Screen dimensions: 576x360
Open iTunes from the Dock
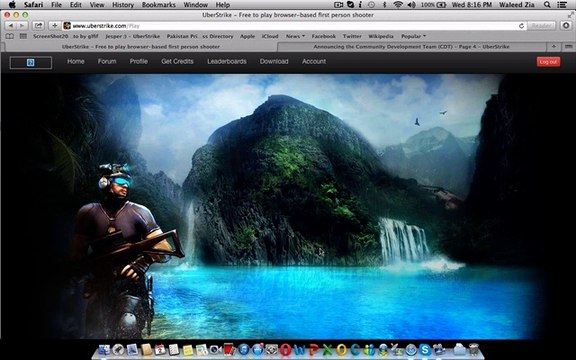click(244, 349)
